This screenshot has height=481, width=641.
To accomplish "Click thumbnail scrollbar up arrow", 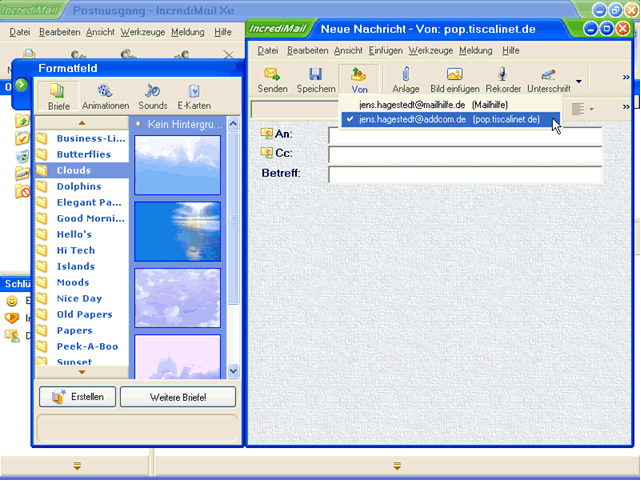I will point(233,124).
